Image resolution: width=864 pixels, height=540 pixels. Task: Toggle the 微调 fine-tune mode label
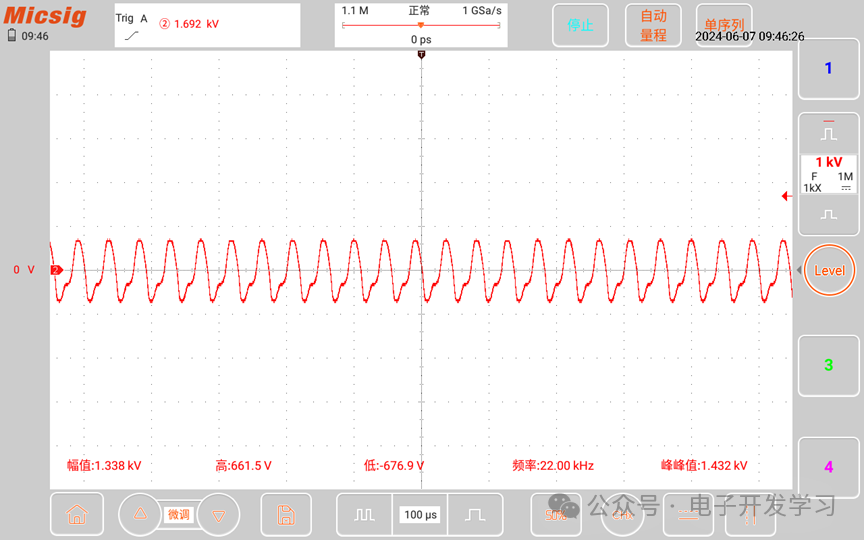178,515
